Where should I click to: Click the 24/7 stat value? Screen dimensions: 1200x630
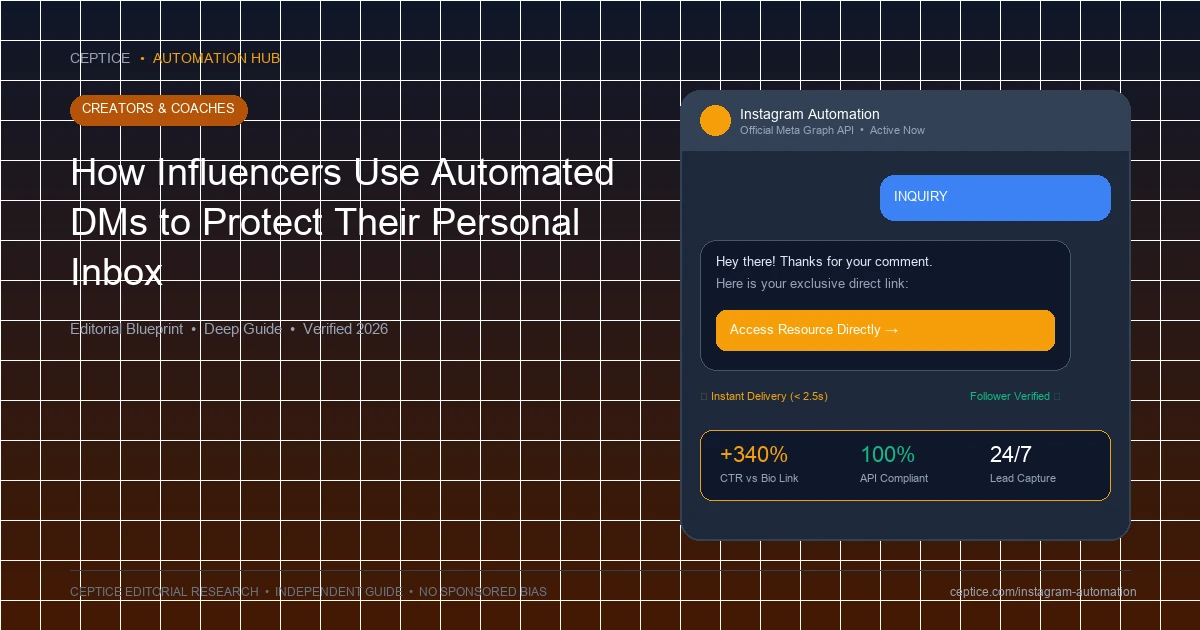point(1011,455)
